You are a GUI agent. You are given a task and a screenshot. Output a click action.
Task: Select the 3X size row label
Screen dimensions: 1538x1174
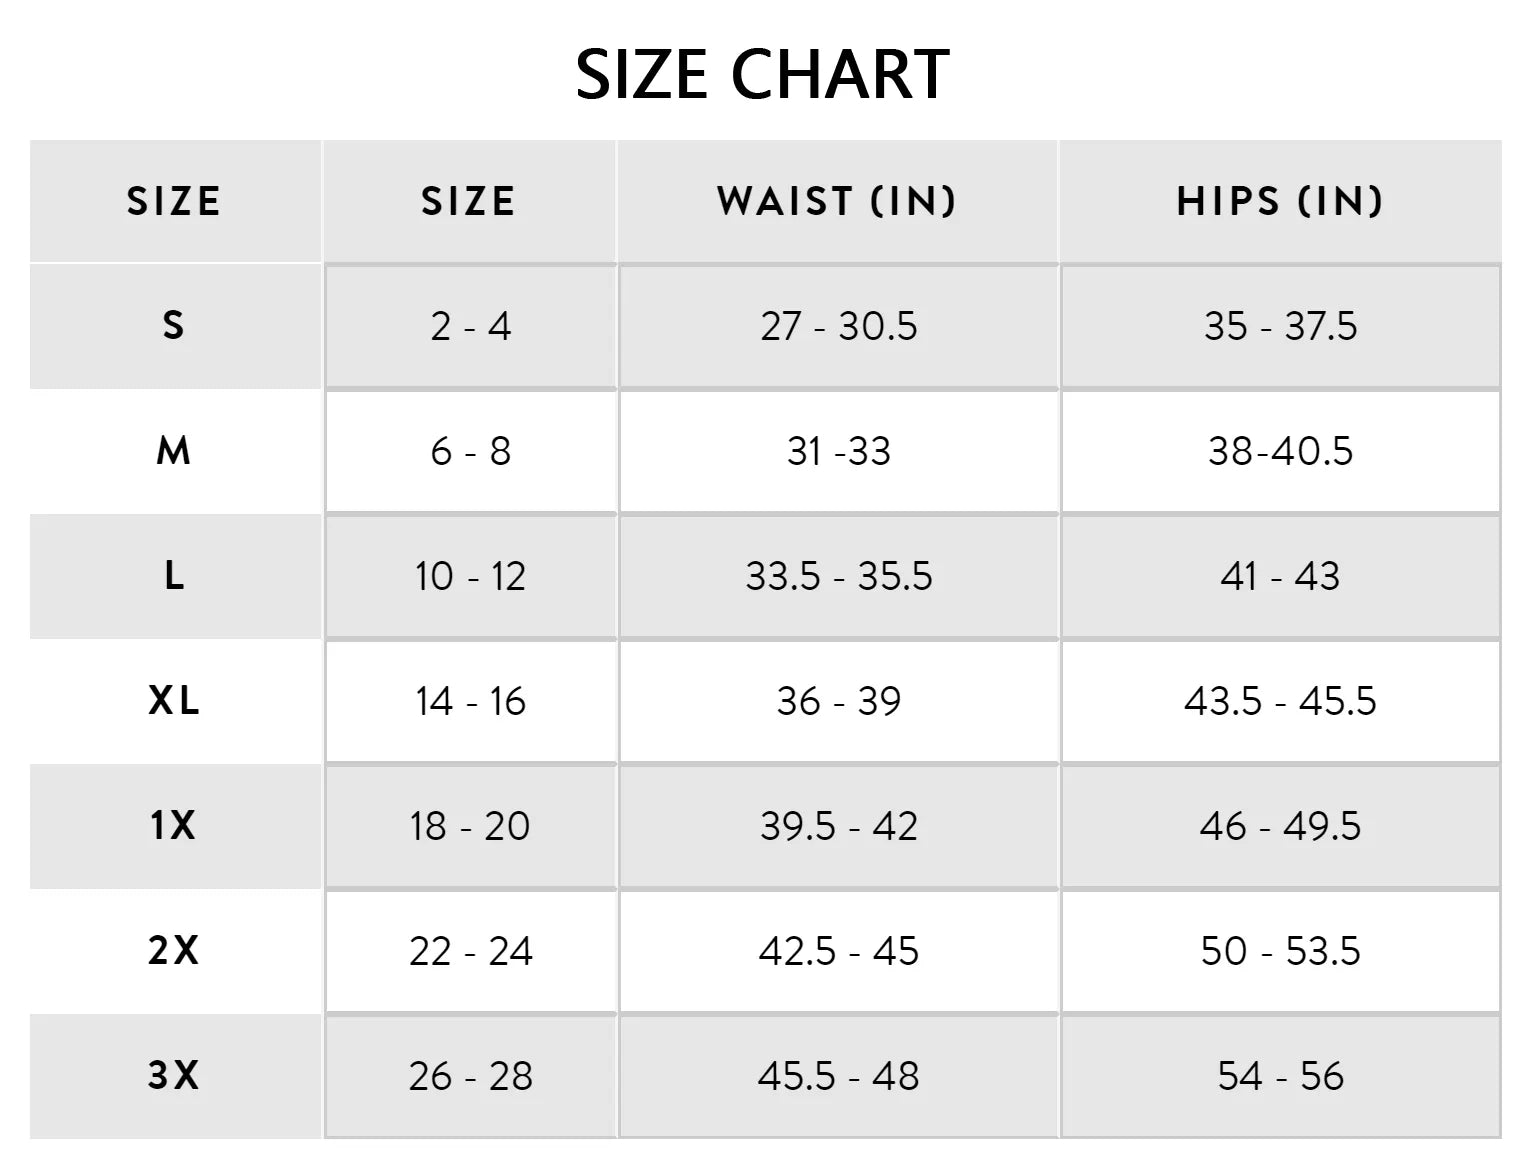(x=174, y=1076)
